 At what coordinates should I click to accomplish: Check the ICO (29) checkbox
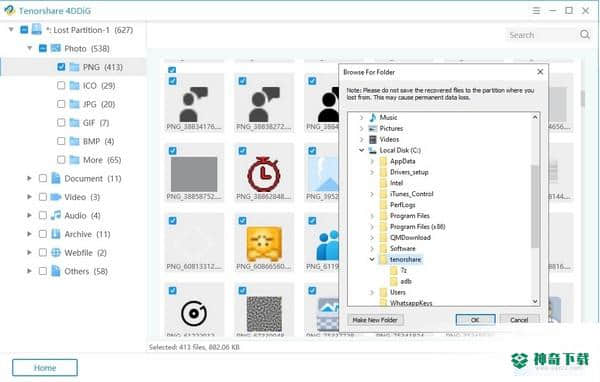pos(61,85)
